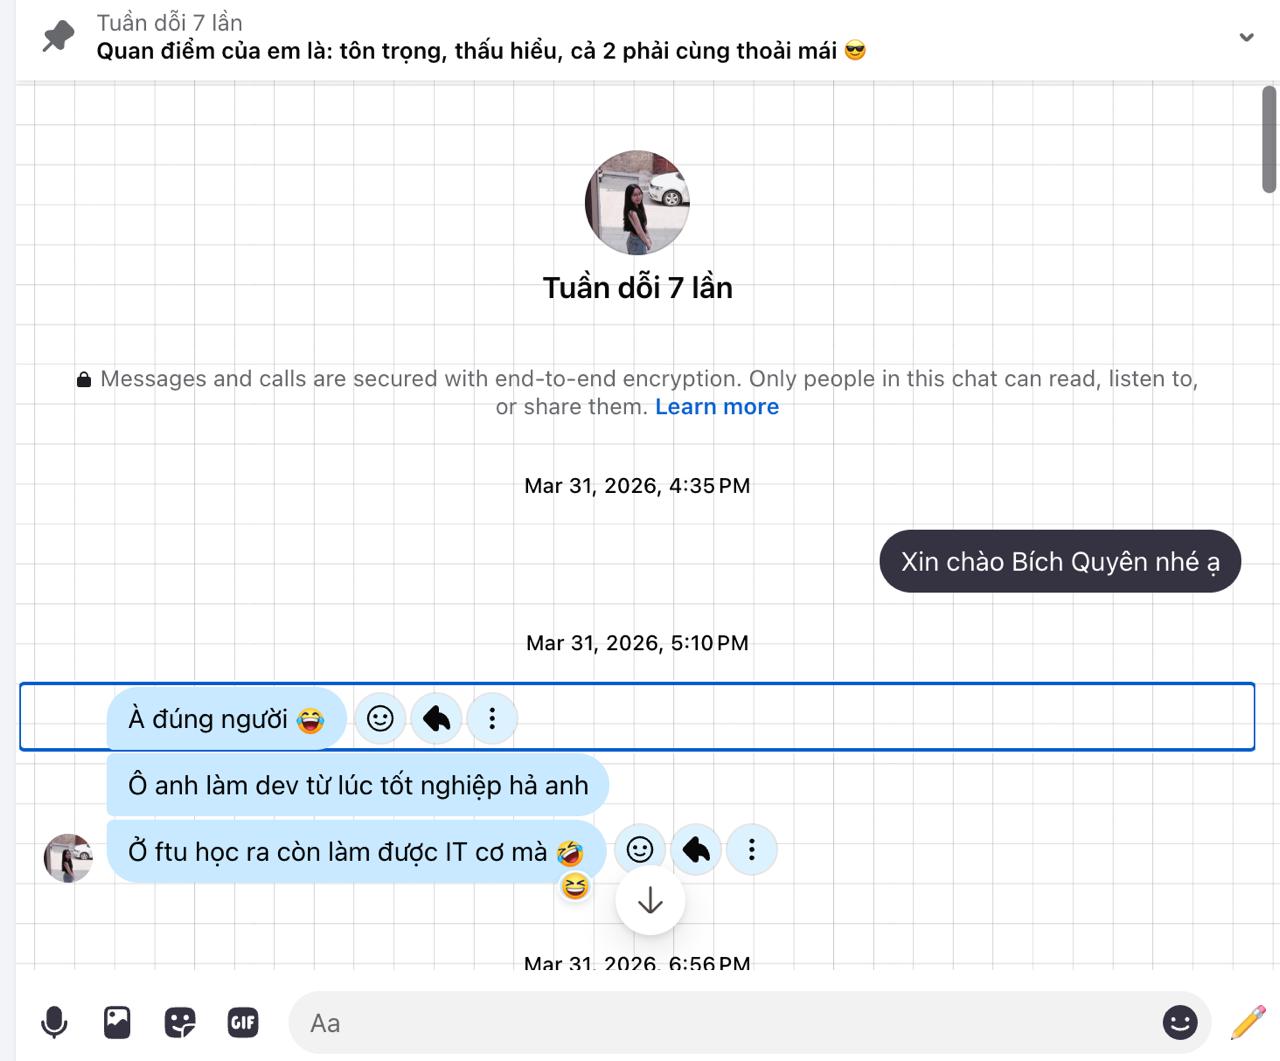Image resolution: width=1280 pixels, height=1061 pixels.
Task: Follow the "Learn more" encryption link
Action: click(x=717, y=407)
